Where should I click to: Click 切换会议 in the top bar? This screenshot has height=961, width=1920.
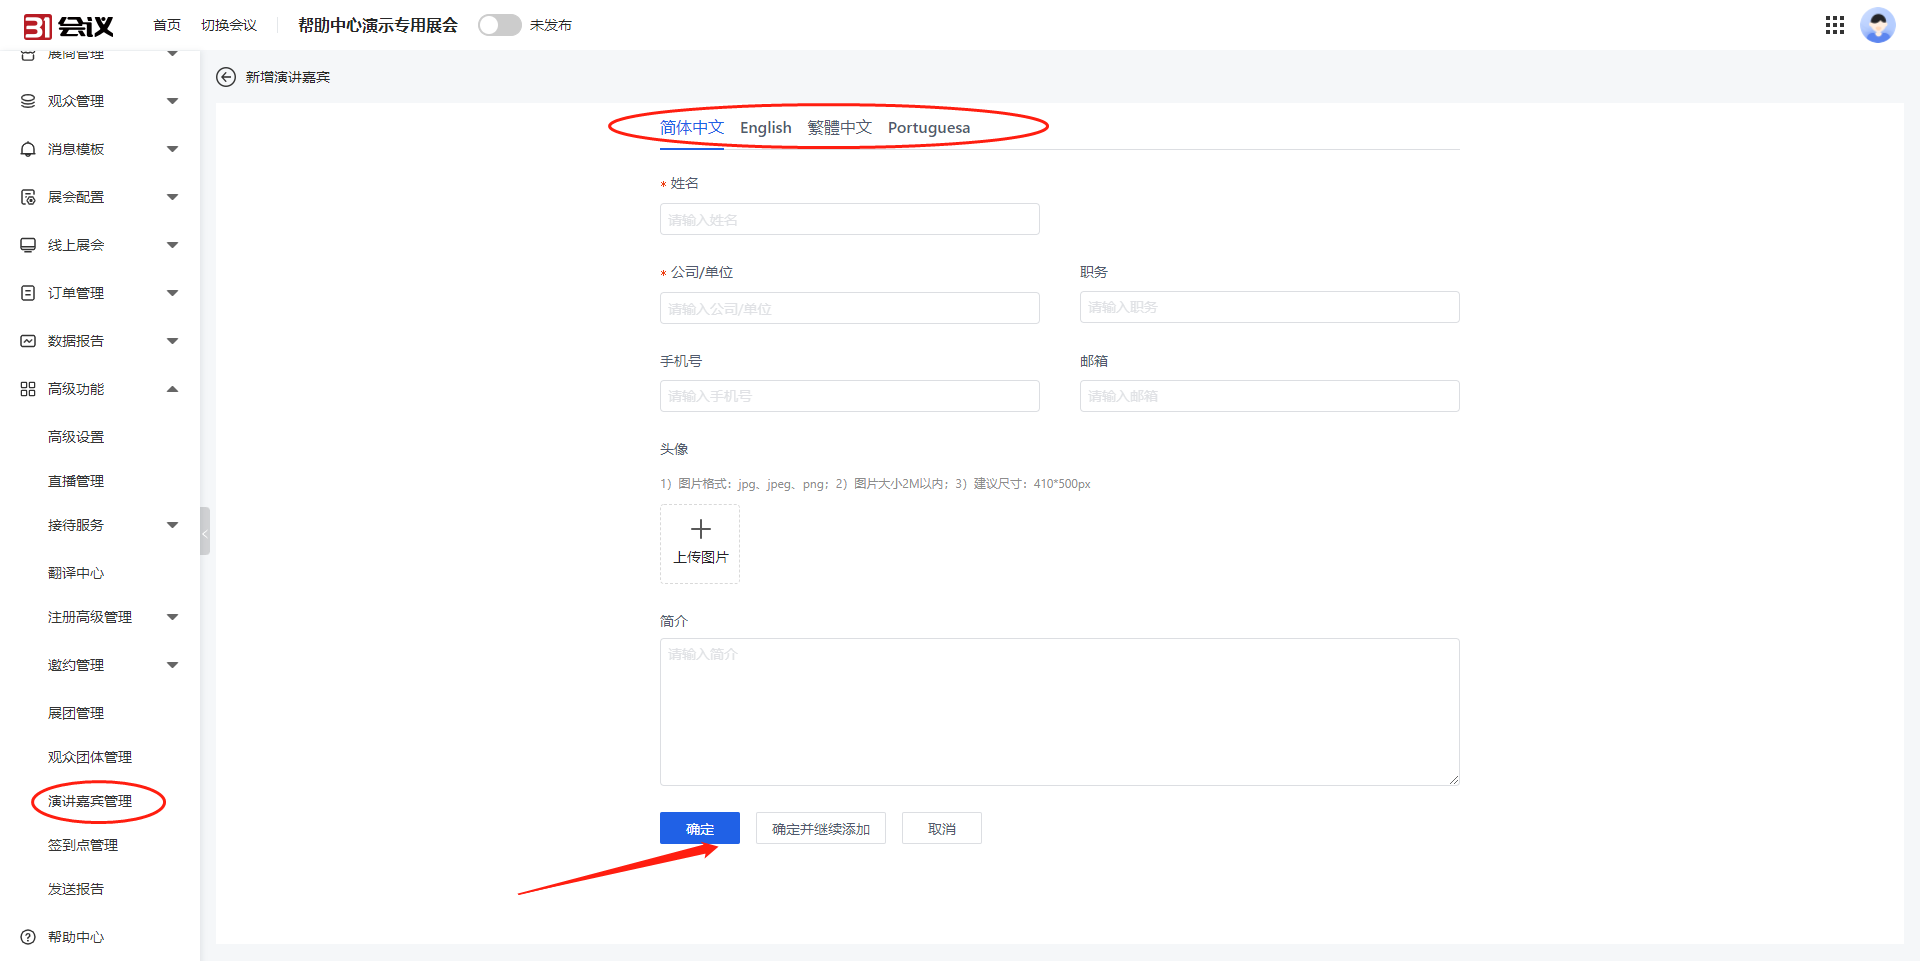tap(229, 25)
